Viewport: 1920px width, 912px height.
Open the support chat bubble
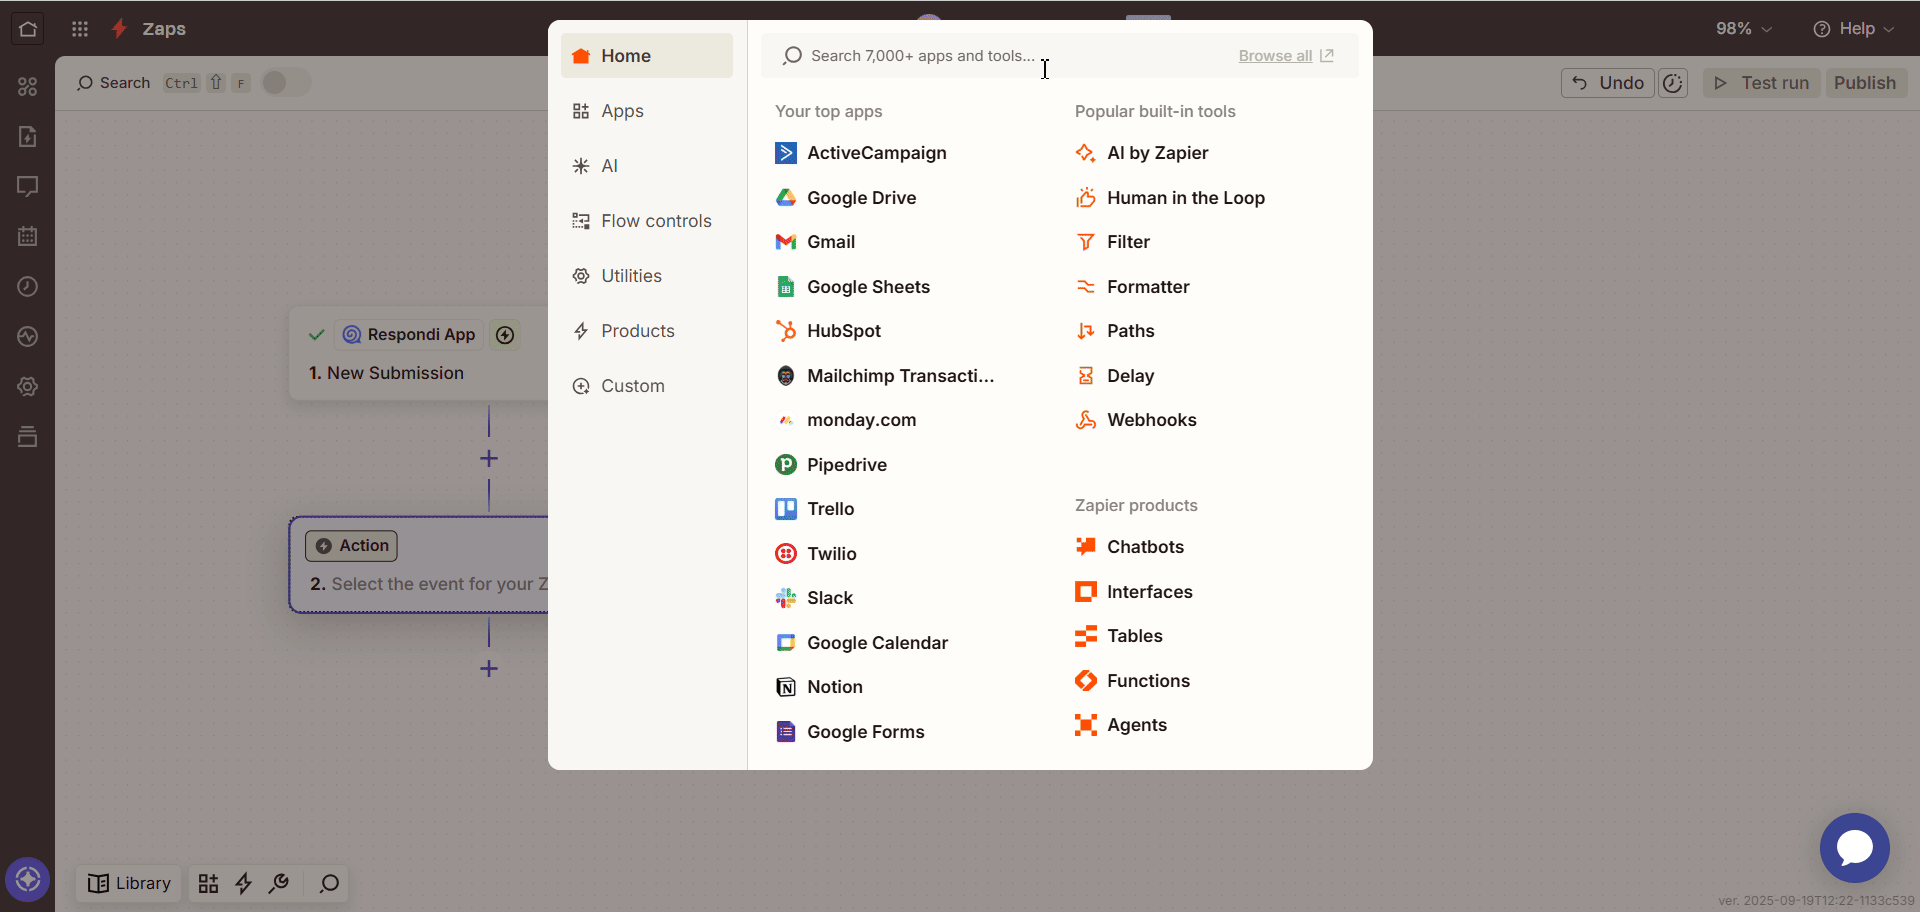pyautogui.click(x=1855, y=848)
